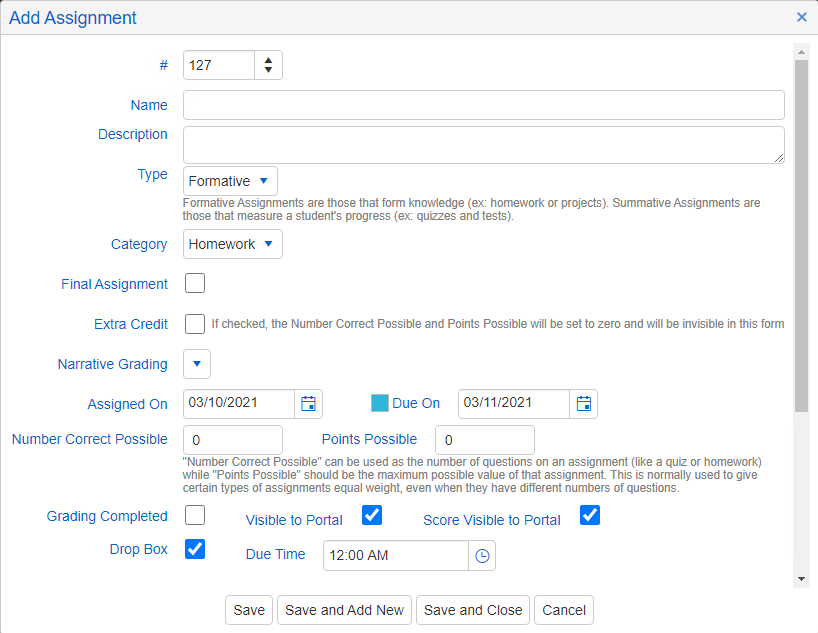
Task: Uncheck Score Visible to Portal
Action: click(x=589, y=515)
